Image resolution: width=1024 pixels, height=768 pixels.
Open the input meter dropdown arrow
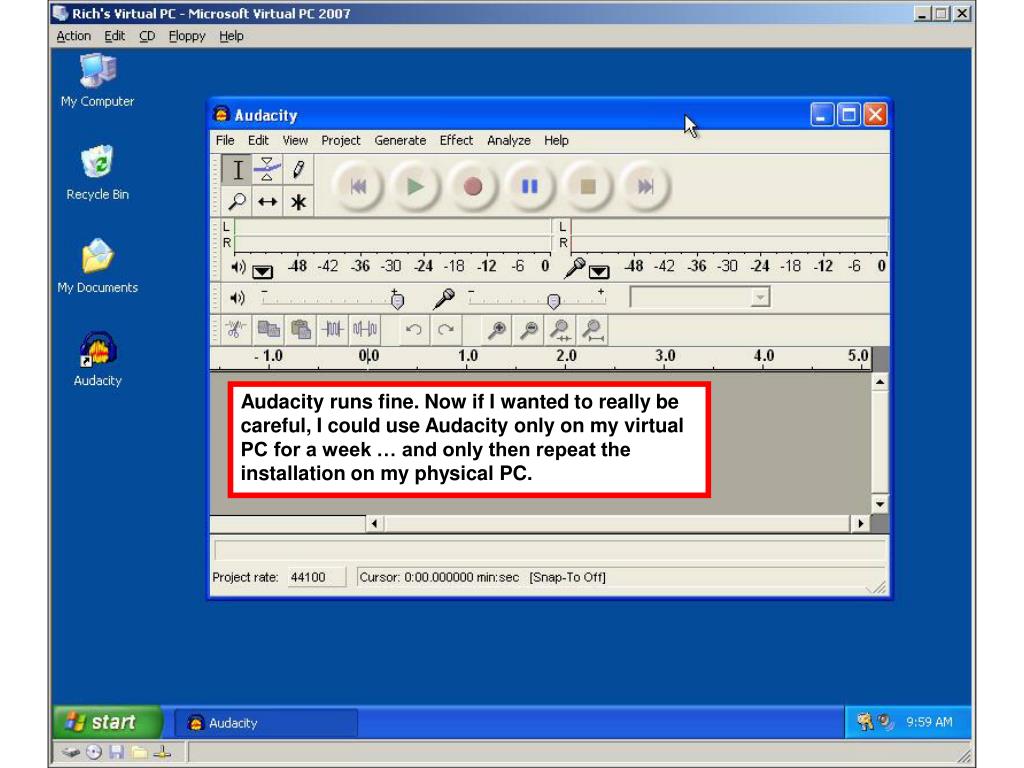tap(599, 271)
